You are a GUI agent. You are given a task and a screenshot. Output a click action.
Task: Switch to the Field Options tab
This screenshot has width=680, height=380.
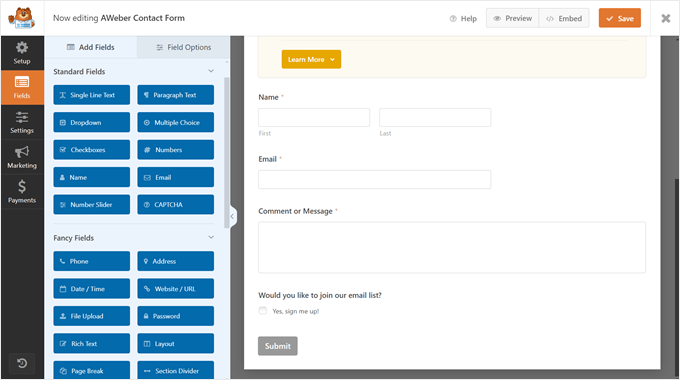(x=183, y=47)
